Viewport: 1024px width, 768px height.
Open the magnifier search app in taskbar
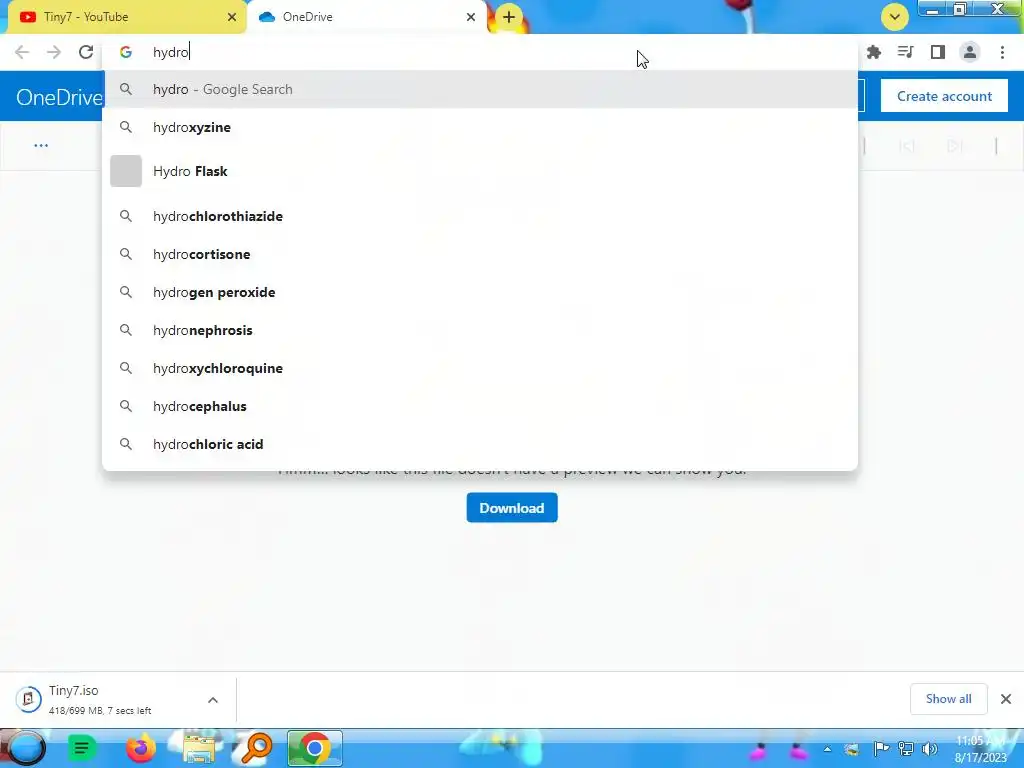tap(257, 748)
